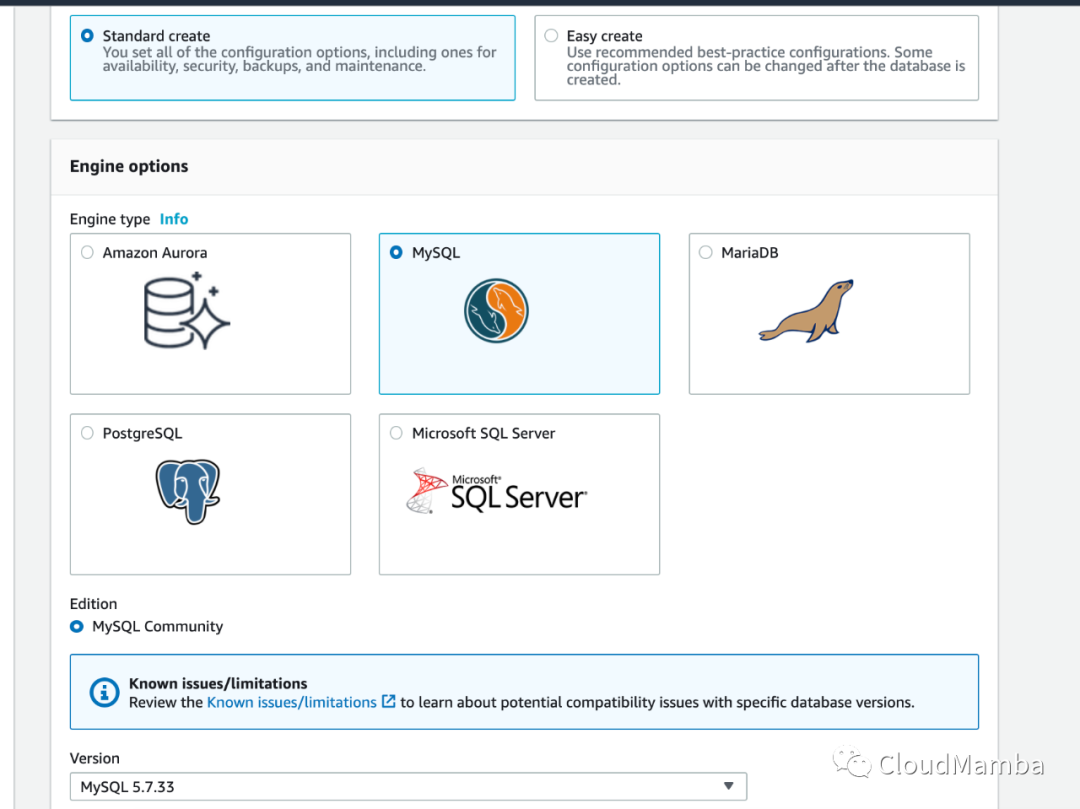Click external link icon after Known issues

pyautogui.click(x=388, y=702)
